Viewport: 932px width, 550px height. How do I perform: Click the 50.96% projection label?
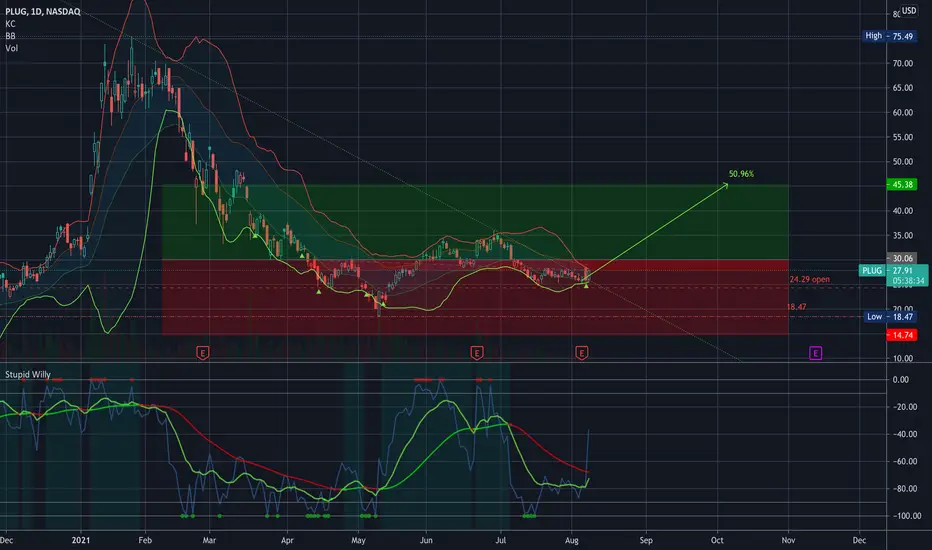741,174
